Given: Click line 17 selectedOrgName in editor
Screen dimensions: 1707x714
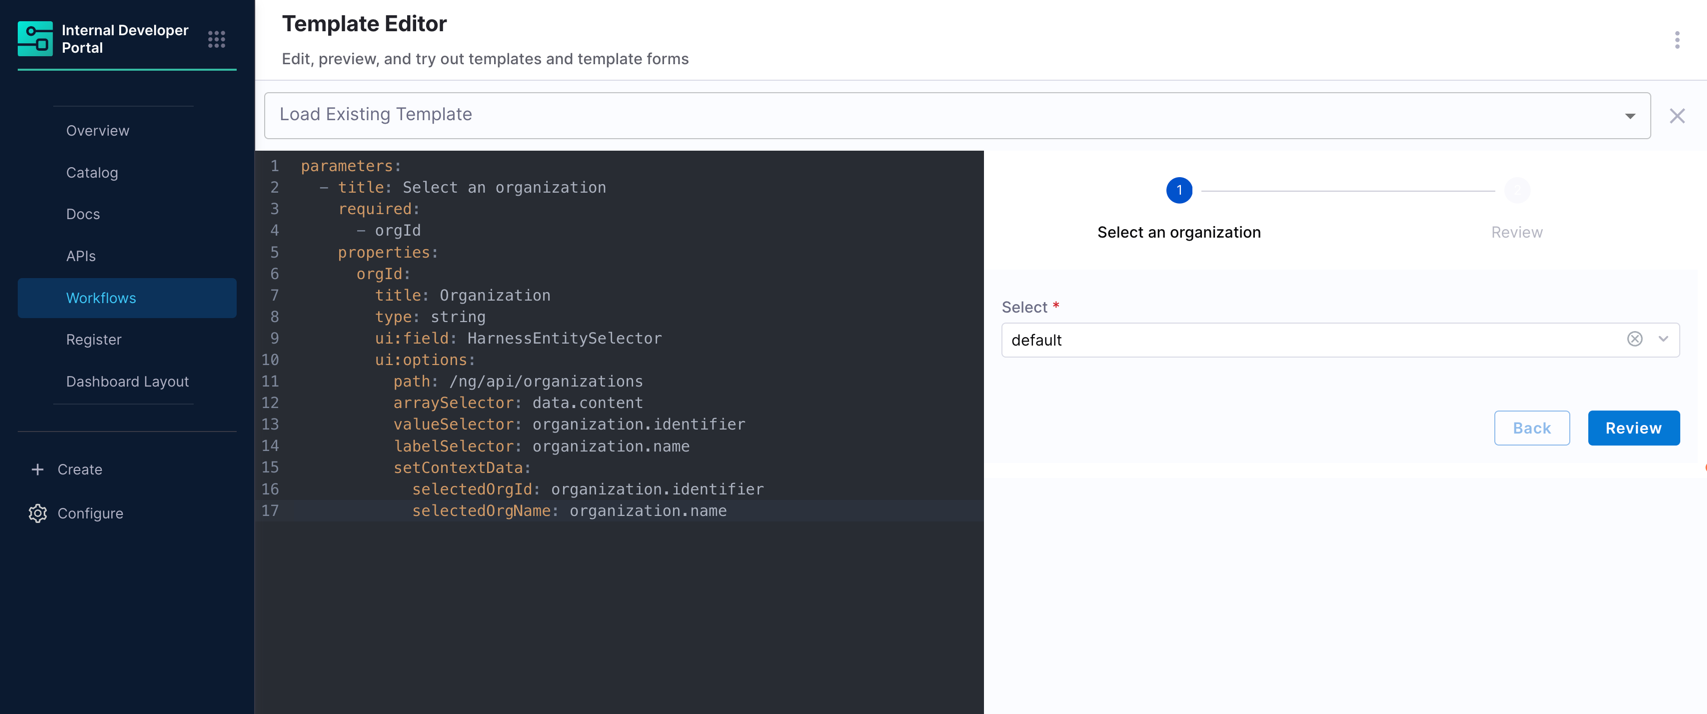Looking at the screenshot, I should (x=482, y=511).
